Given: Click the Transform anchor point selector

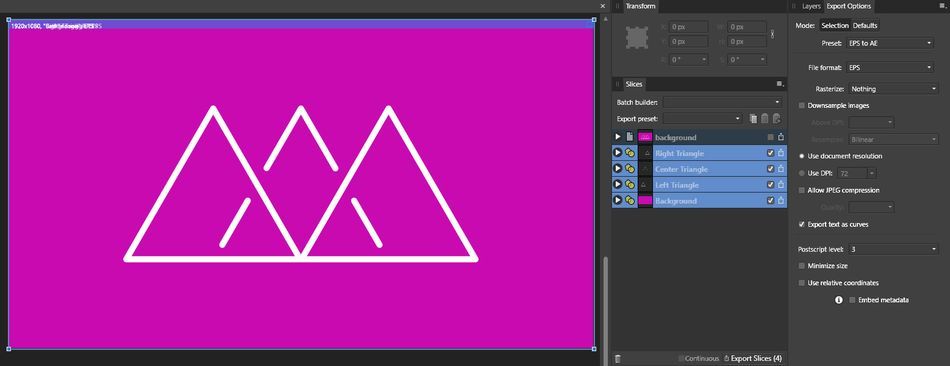Looking at the screenshot, I should (637, 38).
